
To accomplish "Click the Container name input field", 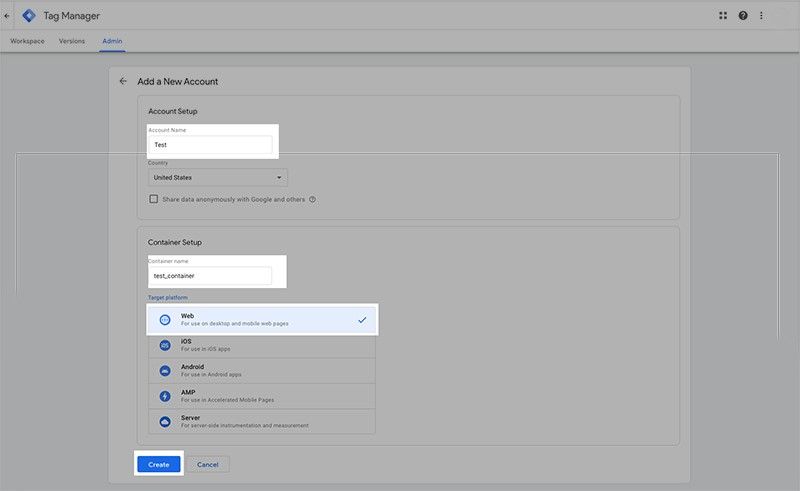I will coord(210,276).
